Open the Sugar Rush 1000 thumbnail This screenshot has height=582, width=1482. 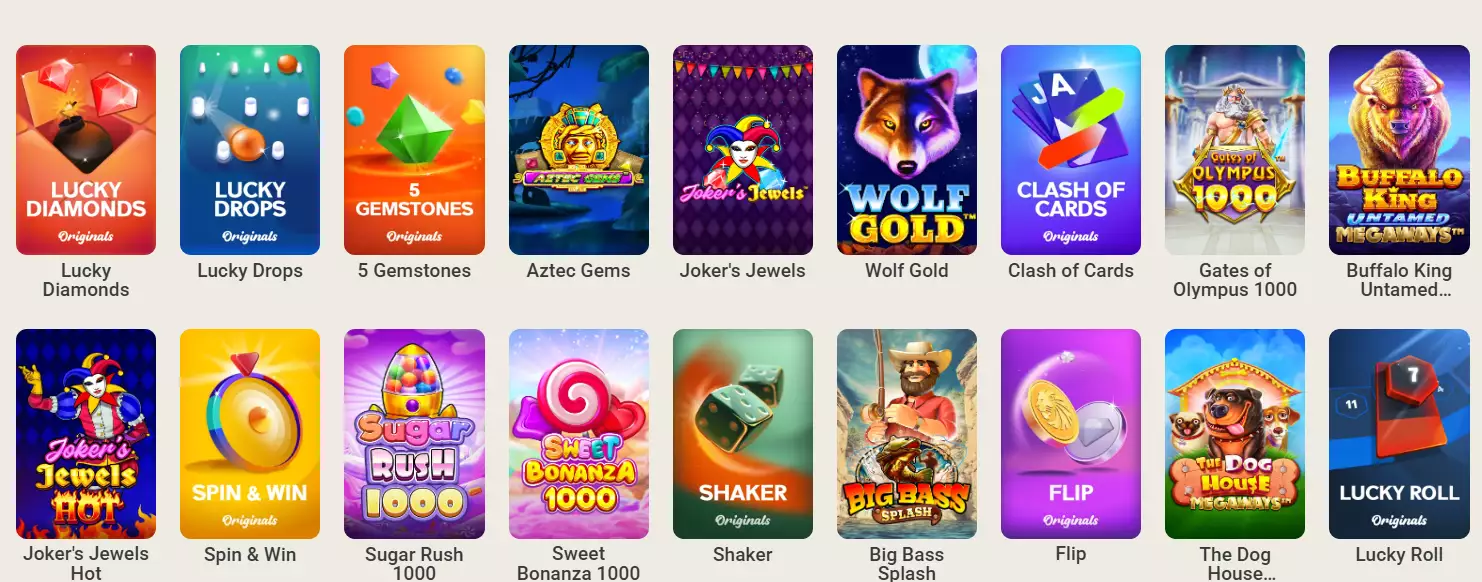point(414,434)
